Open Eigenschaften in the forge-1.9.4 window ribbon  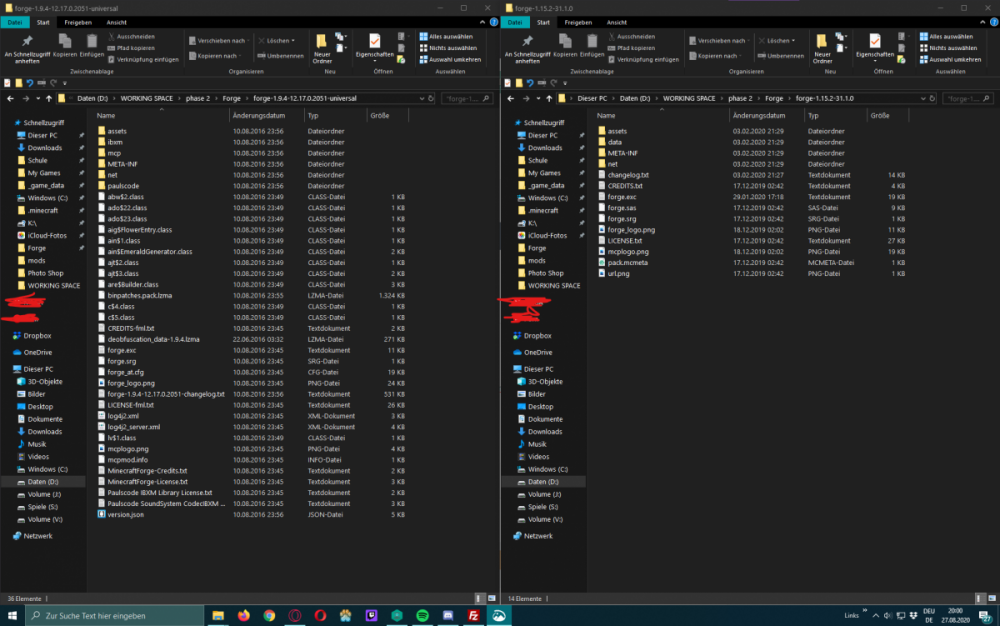(374, 48)
